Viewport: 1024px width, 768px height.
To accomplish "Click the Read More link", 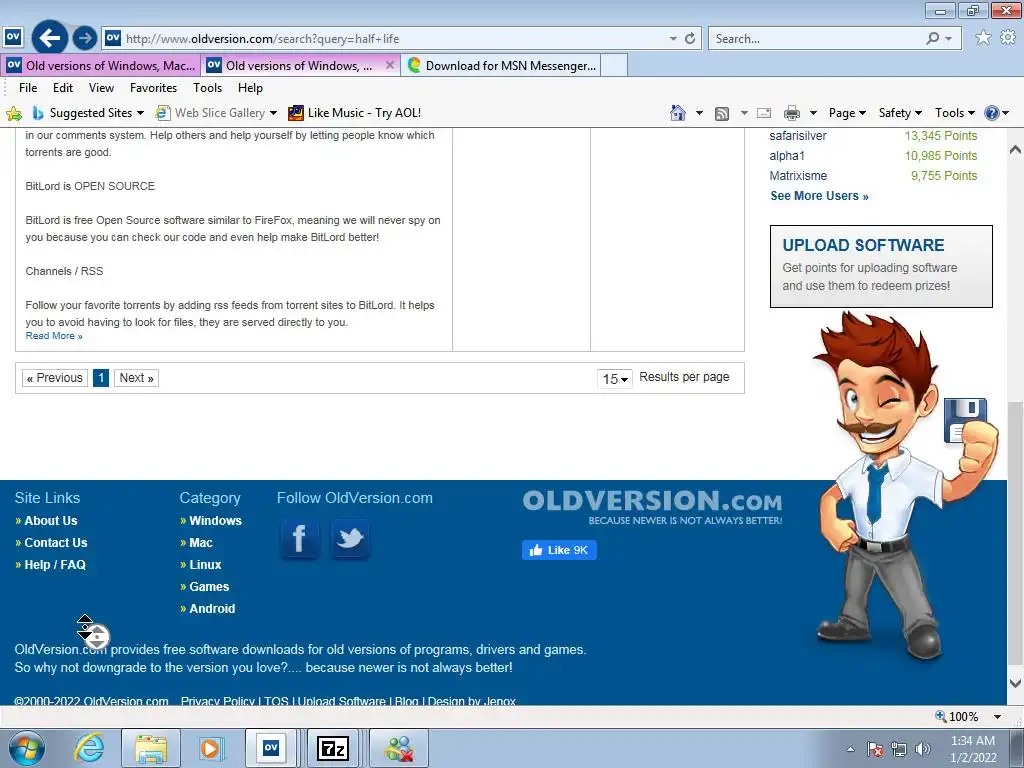I will (x=54, y=336).
